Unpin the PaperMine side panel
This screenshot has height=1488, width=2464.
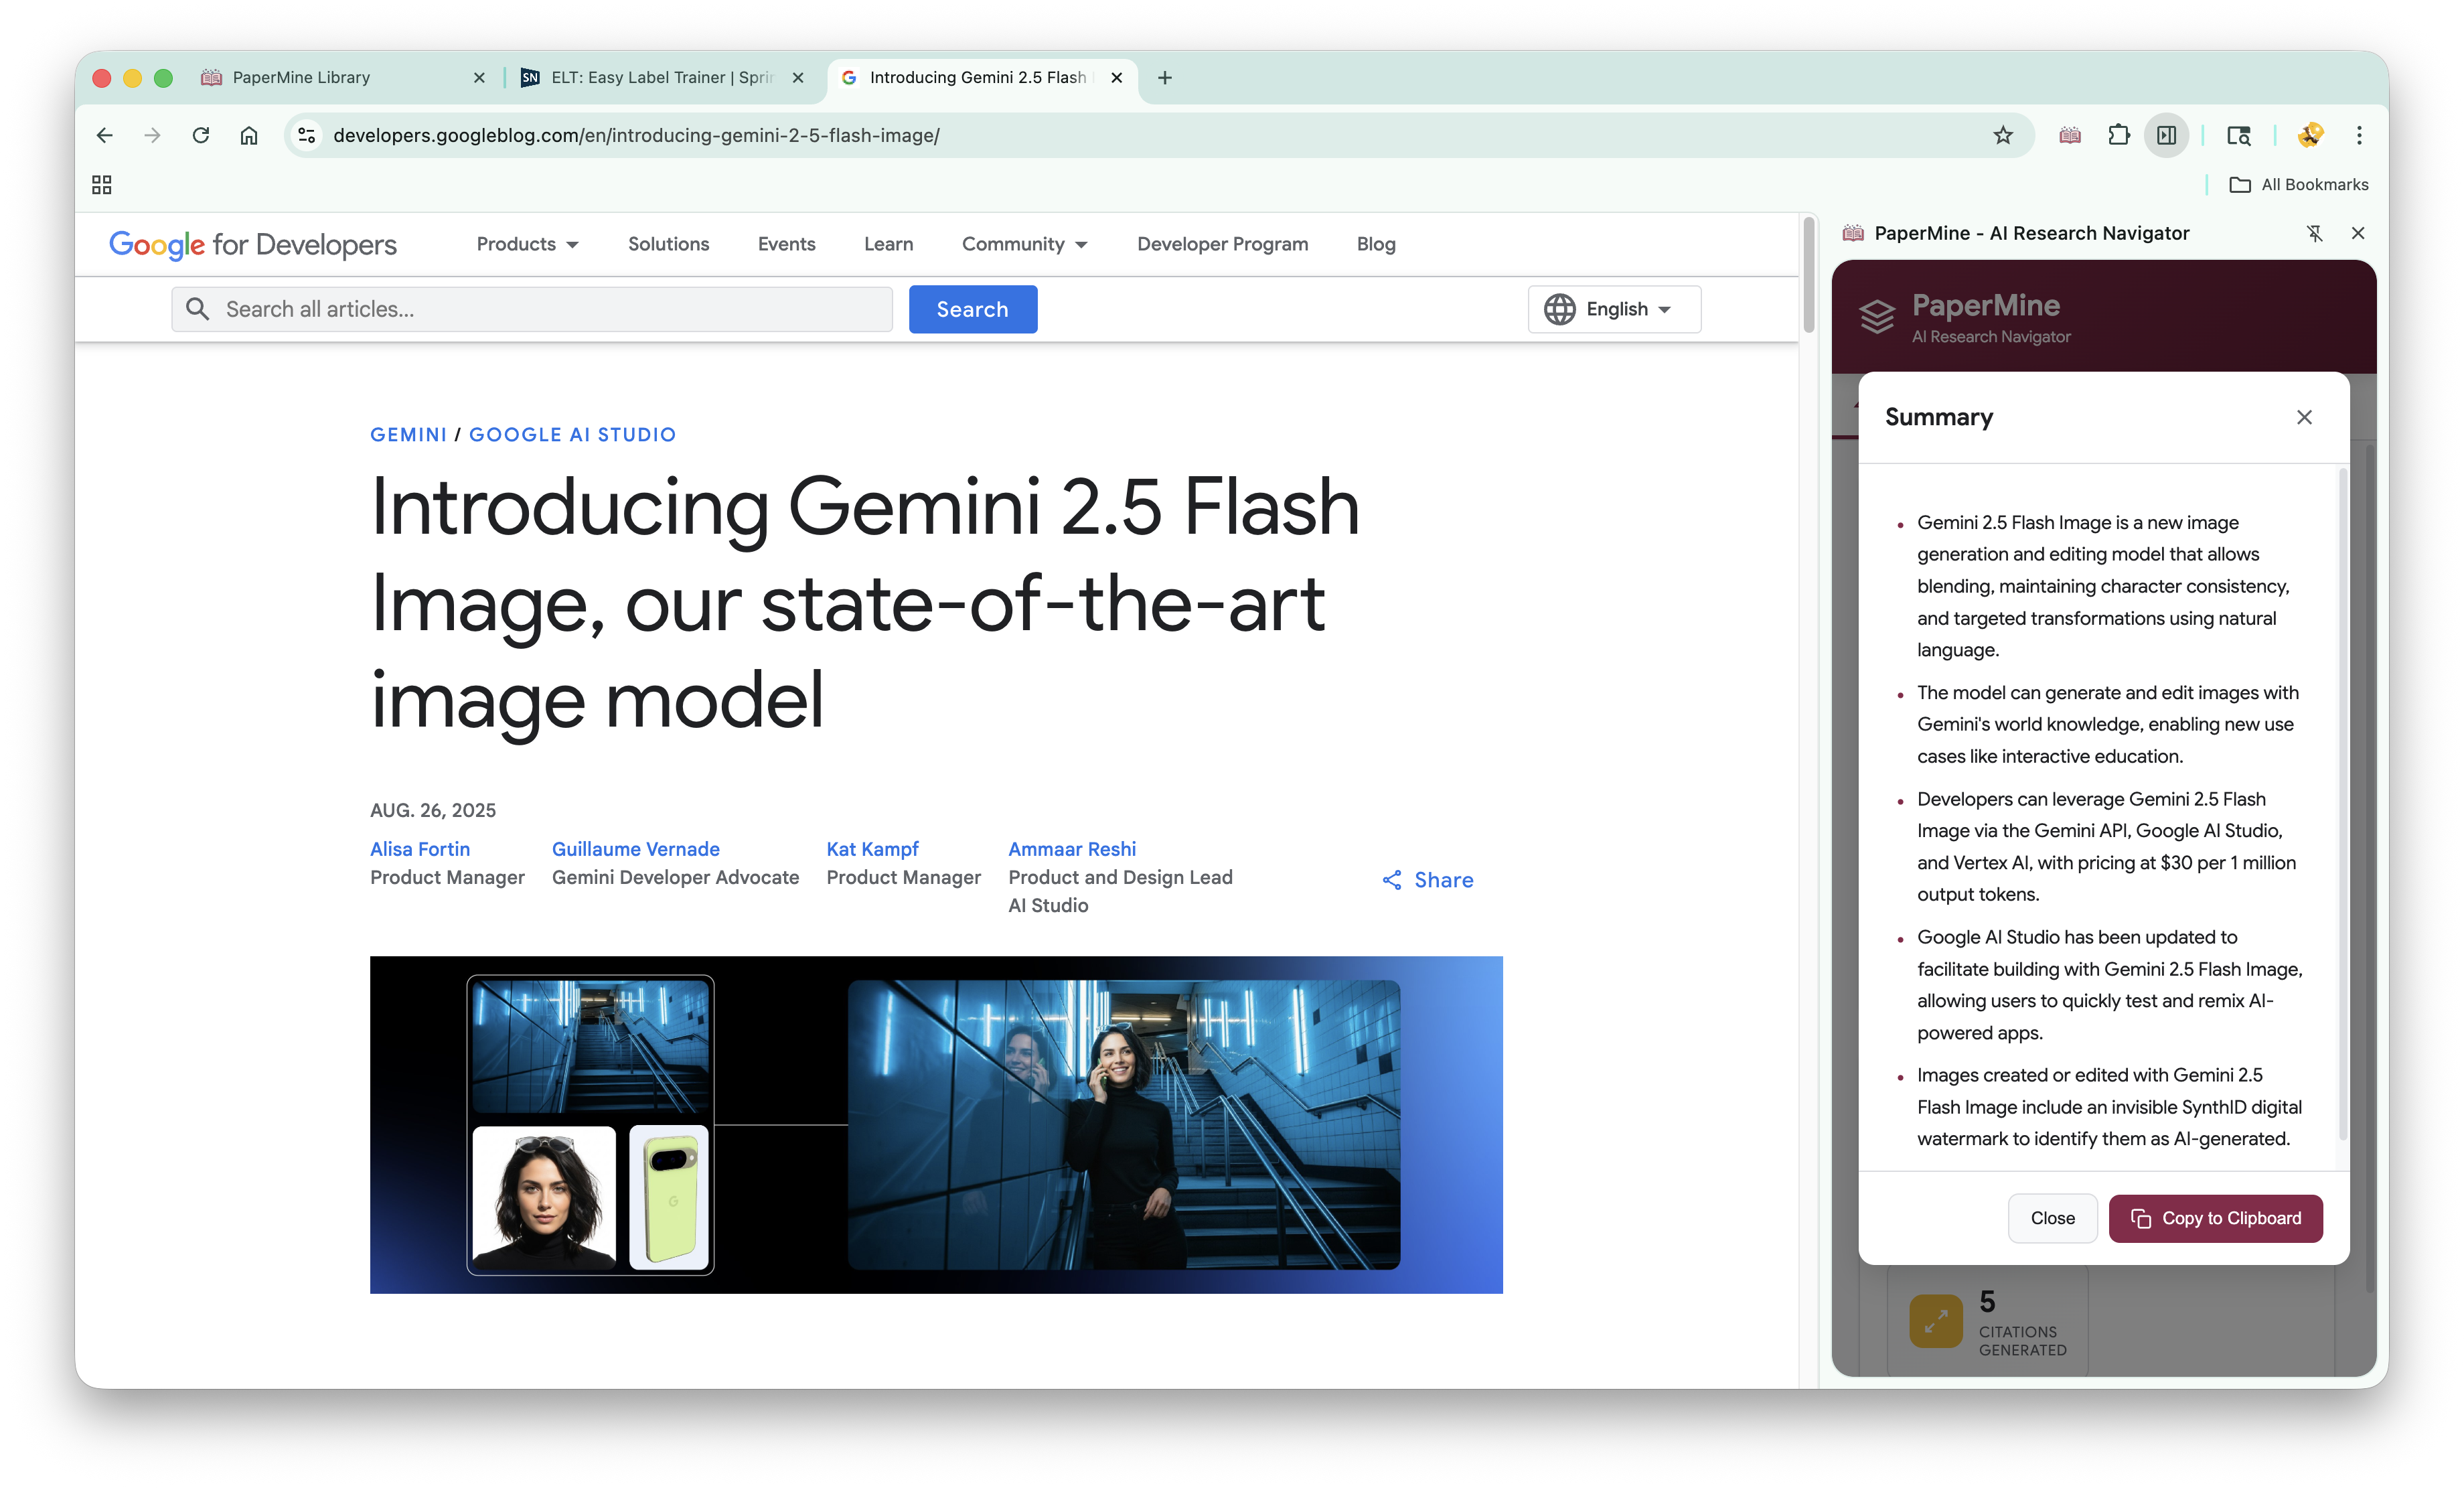pyautogui.click(x=2314, y=233)
